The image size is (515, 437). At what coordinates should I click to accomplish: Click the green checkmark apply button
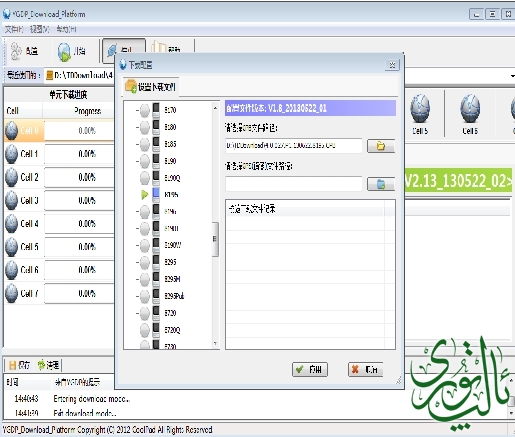pyautogui.click(x=310, y=369)
